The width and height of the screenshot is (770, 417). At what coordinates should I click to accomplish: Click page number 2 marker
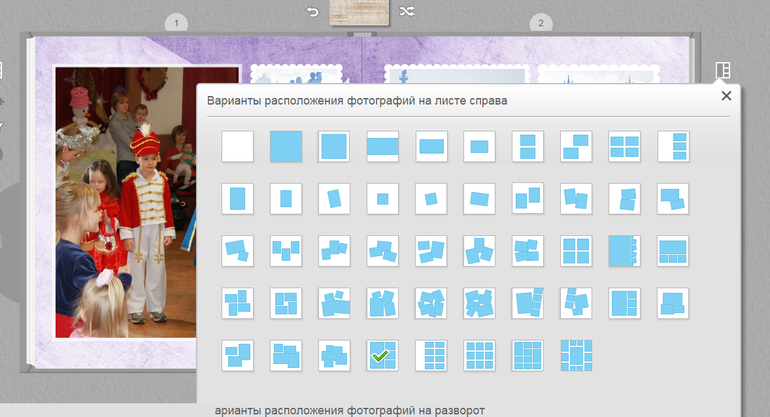pyautogui.click(x=541, y=22)
